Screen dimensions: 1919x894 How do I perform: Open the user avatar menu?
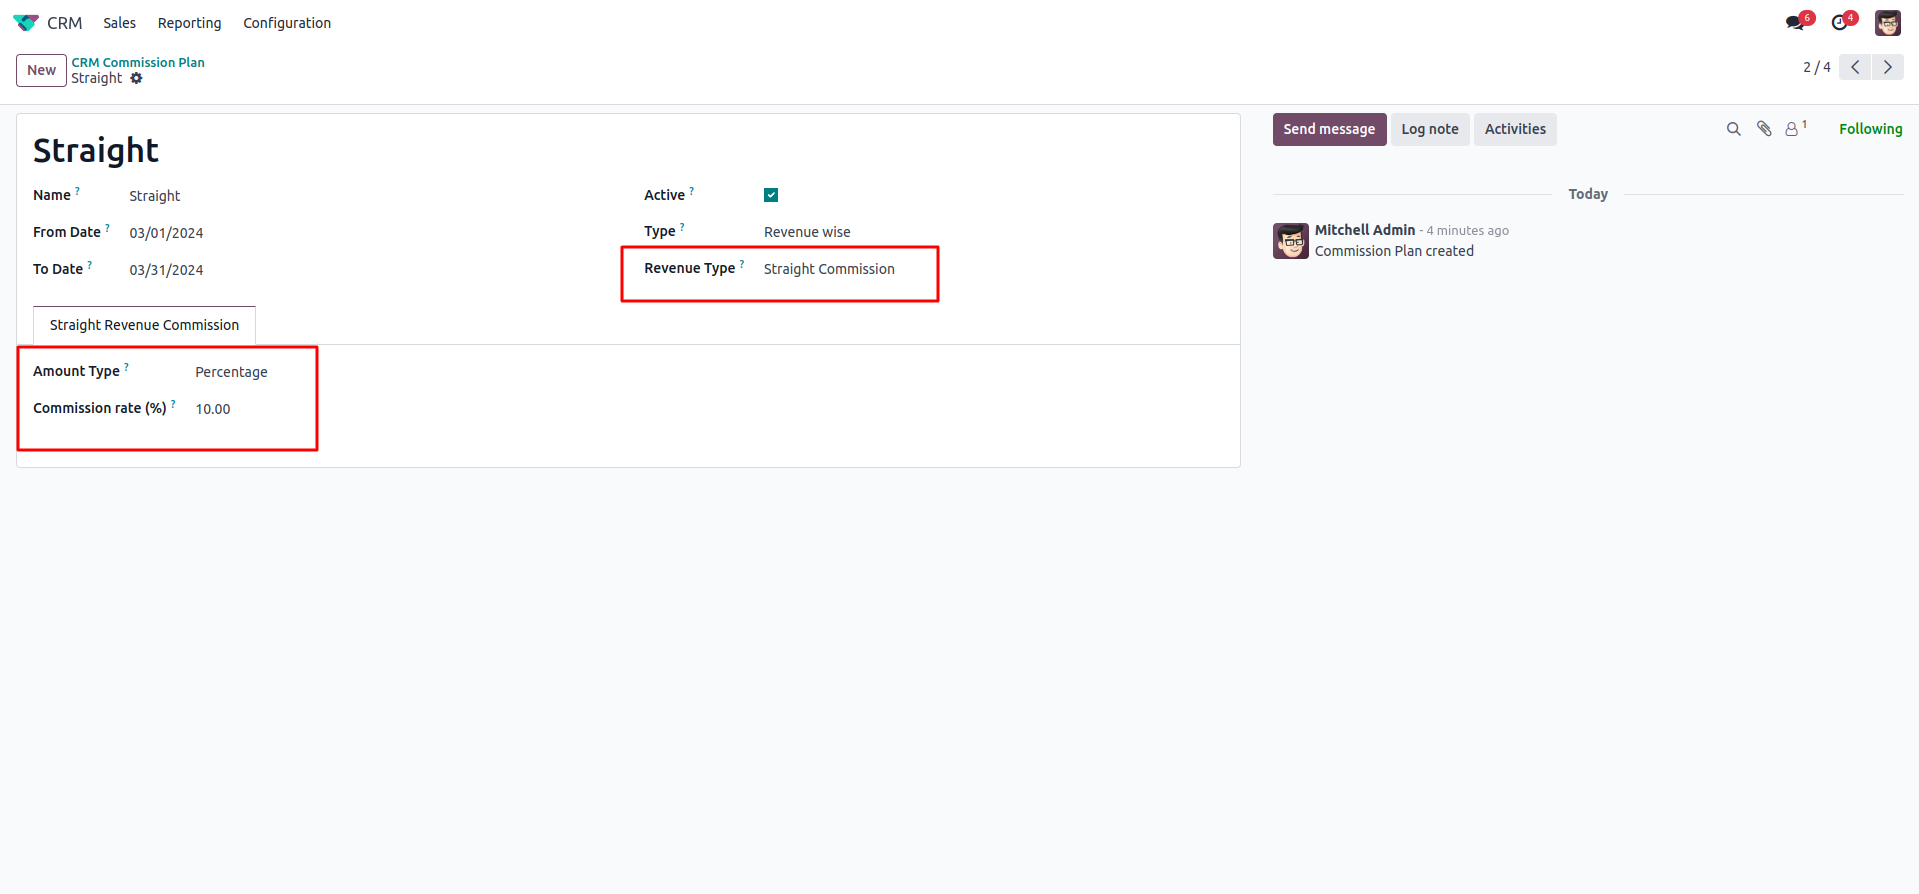(x=1887, y=22)
